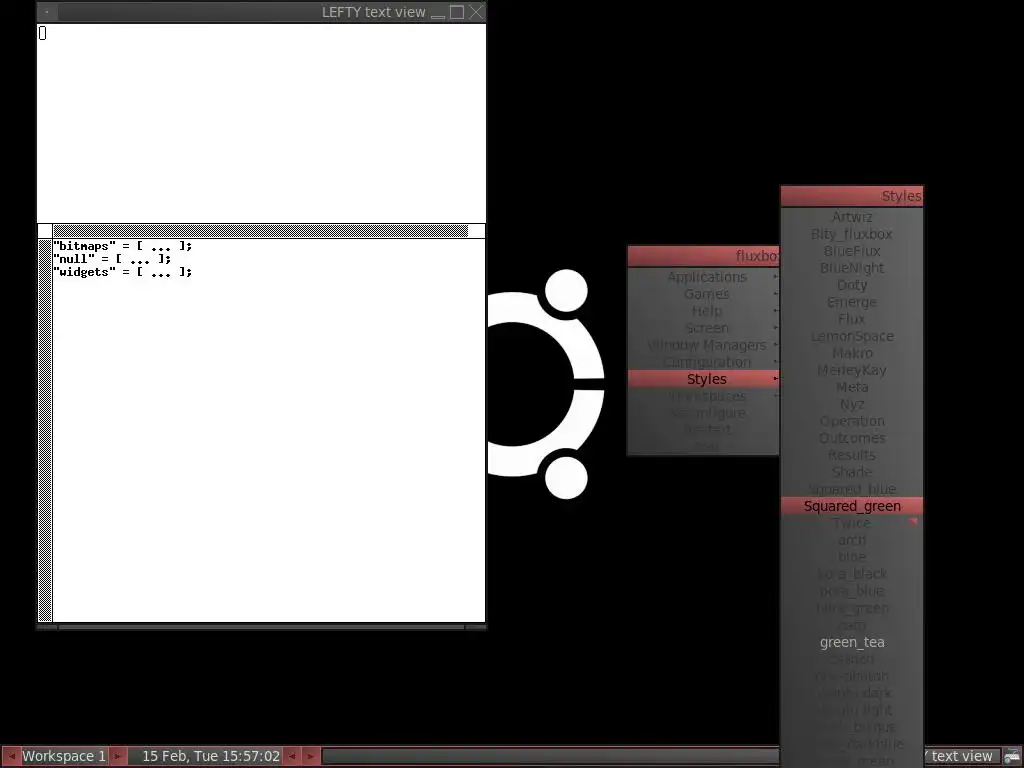Viewport: 1024px width, 768px height.
Task: Open the Window Managers submenu
Action: click(x=703, y=345)
